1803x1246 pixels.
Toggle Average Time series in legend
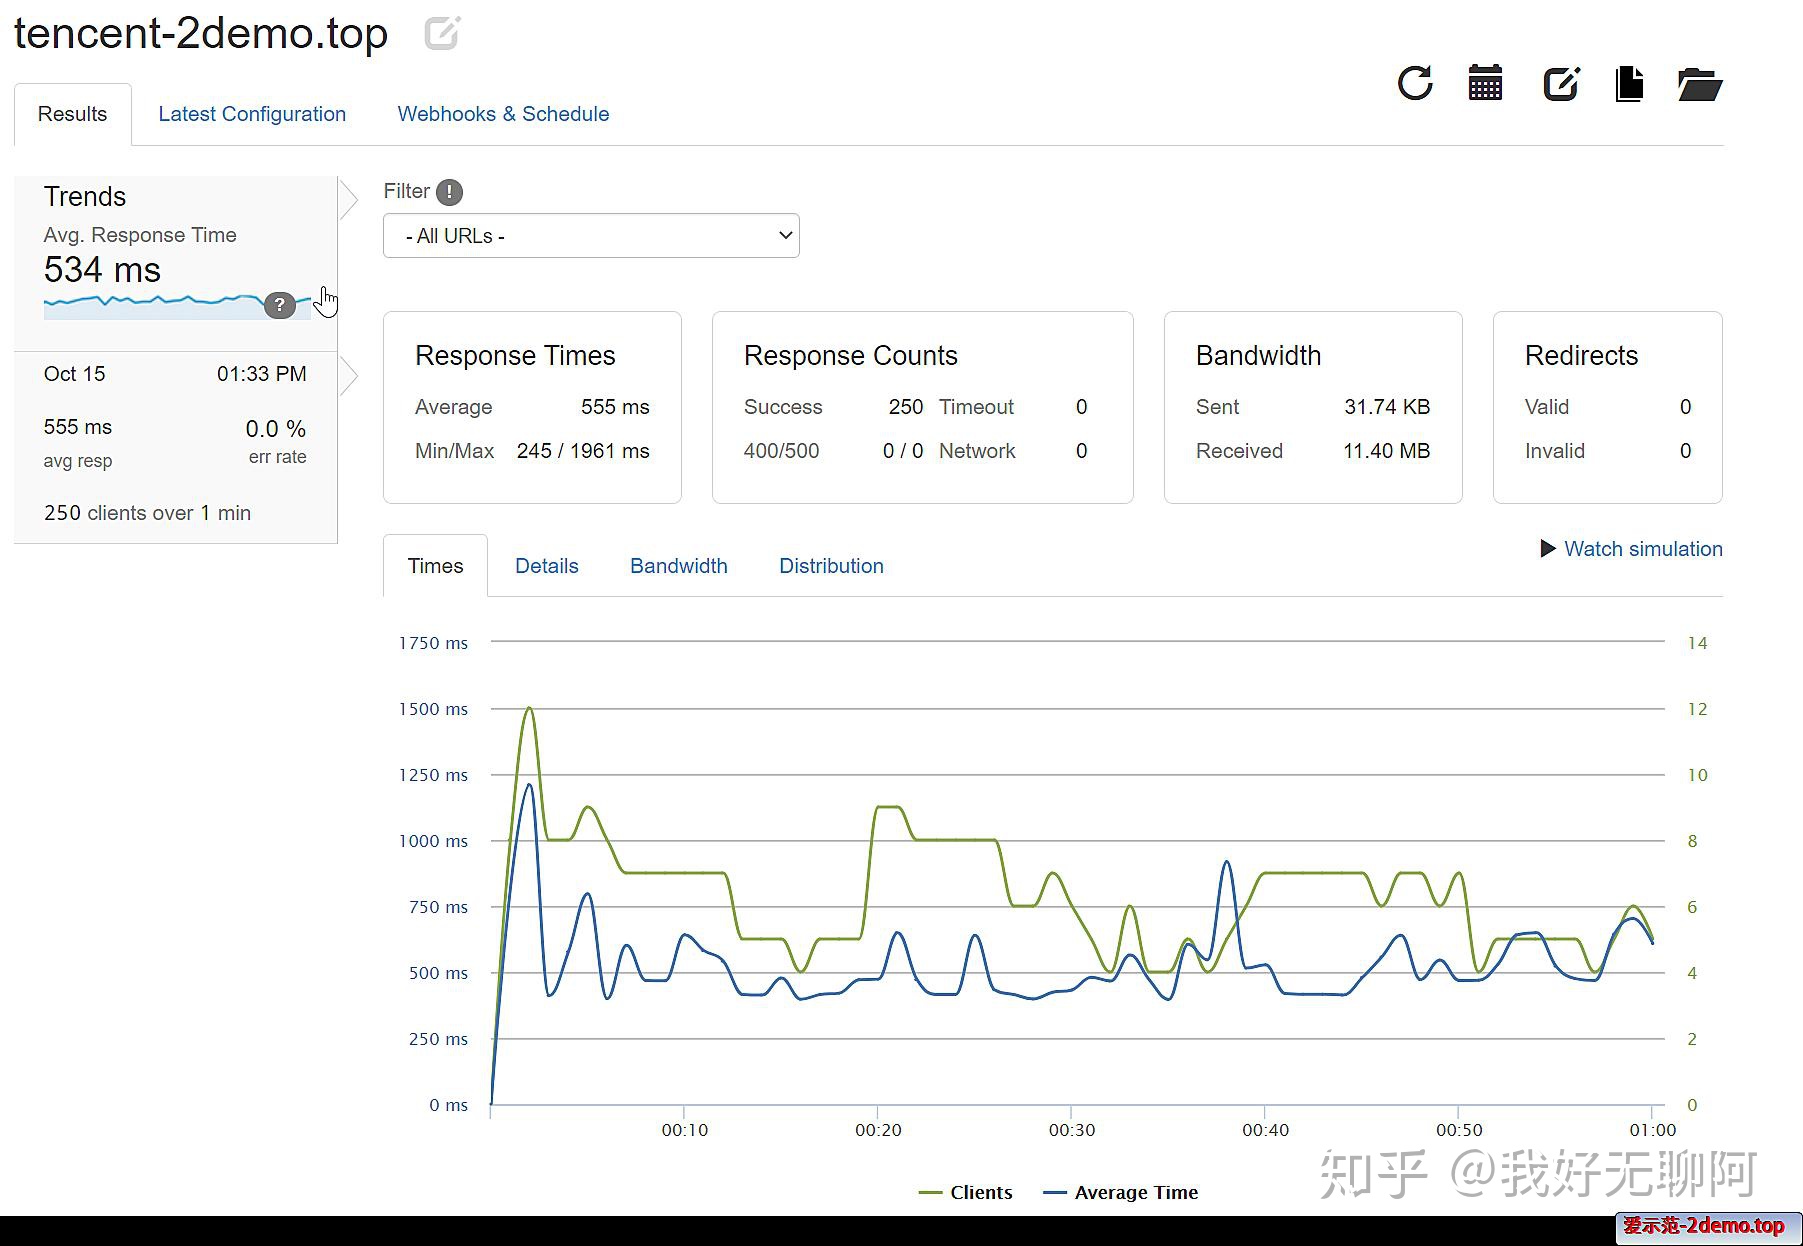click(1120, 1192)
